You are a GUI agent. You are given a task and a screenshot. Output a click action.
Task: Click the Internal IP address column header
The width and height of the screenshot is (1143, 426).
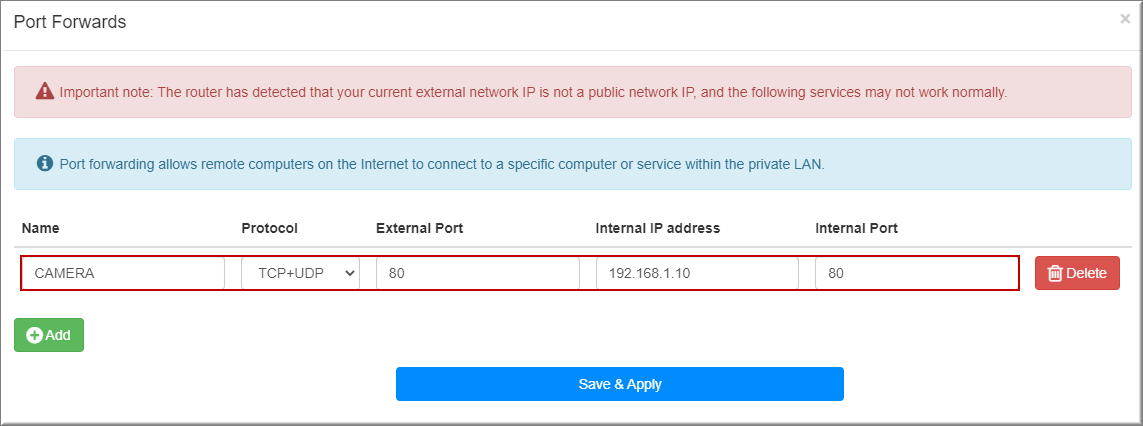(x=658, y=228)
